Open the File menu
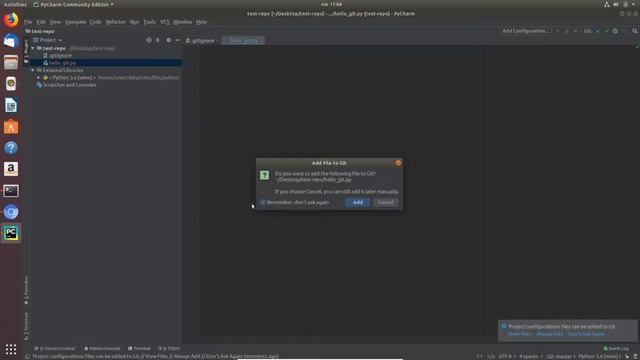This screenshot has height=360, width=640. pos(28,22)
